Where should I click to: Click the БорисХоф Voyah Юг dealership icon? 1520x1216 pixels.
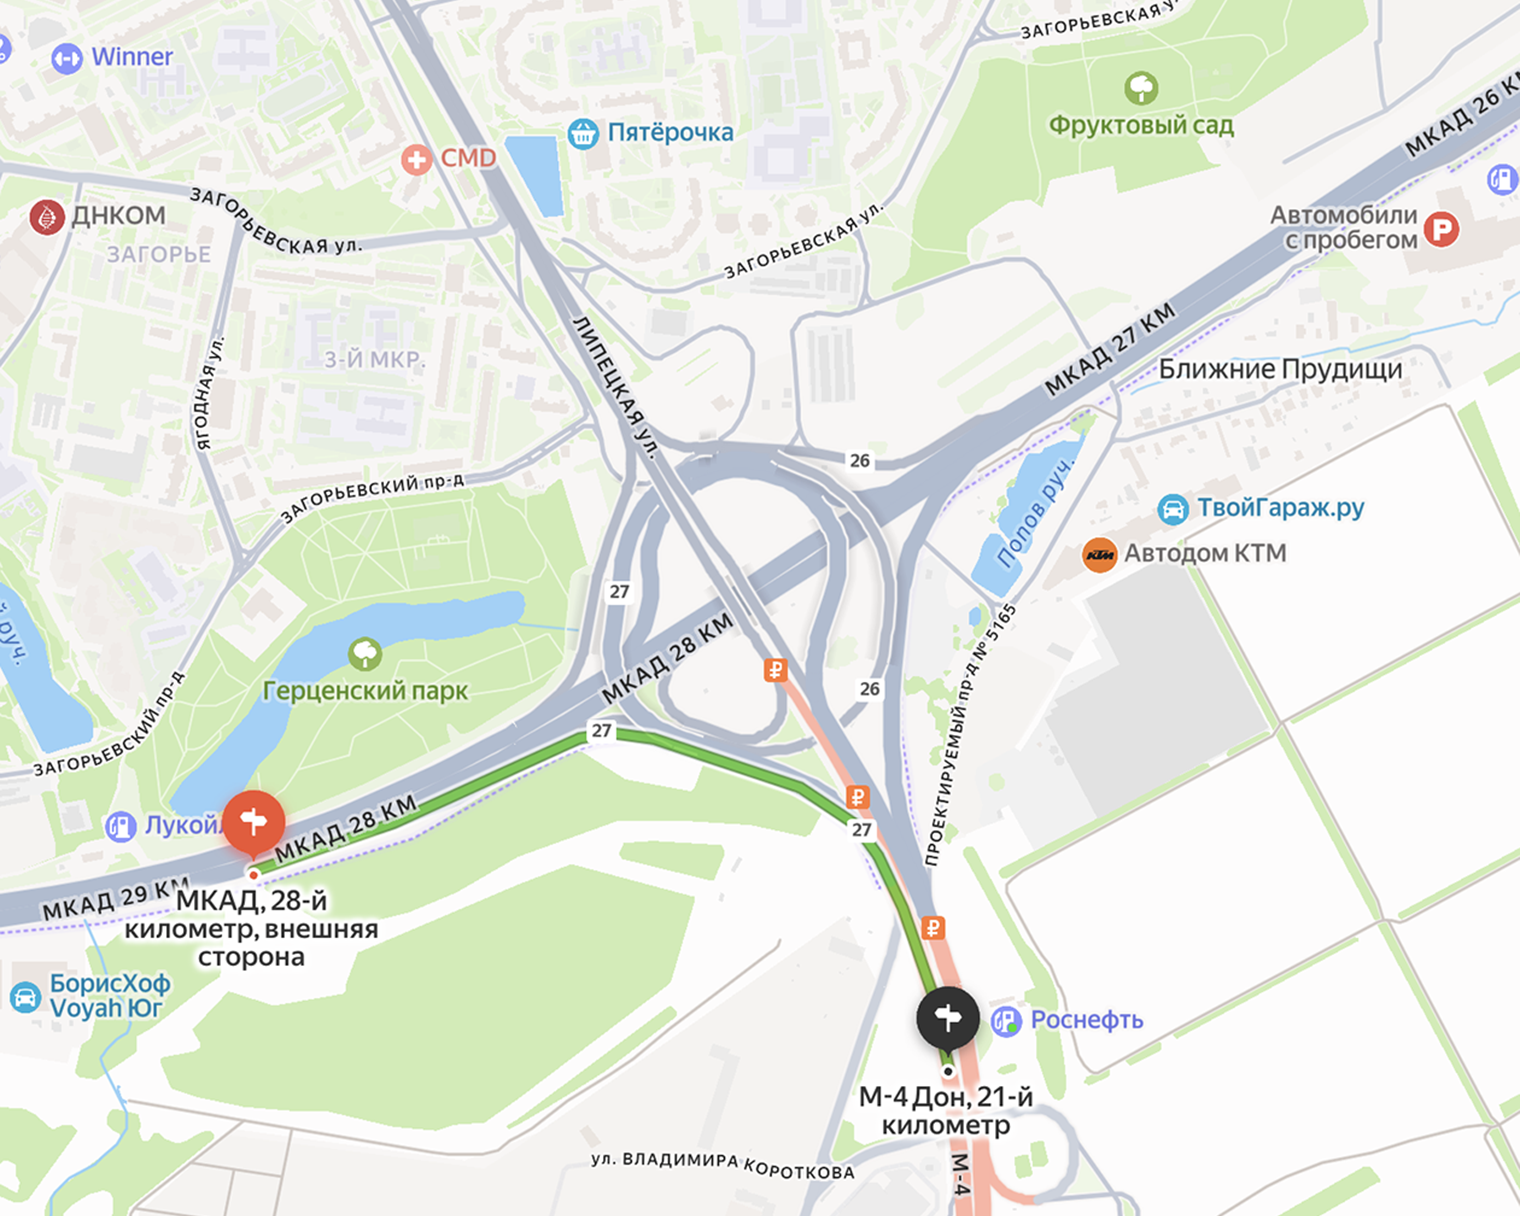(26, 997)
